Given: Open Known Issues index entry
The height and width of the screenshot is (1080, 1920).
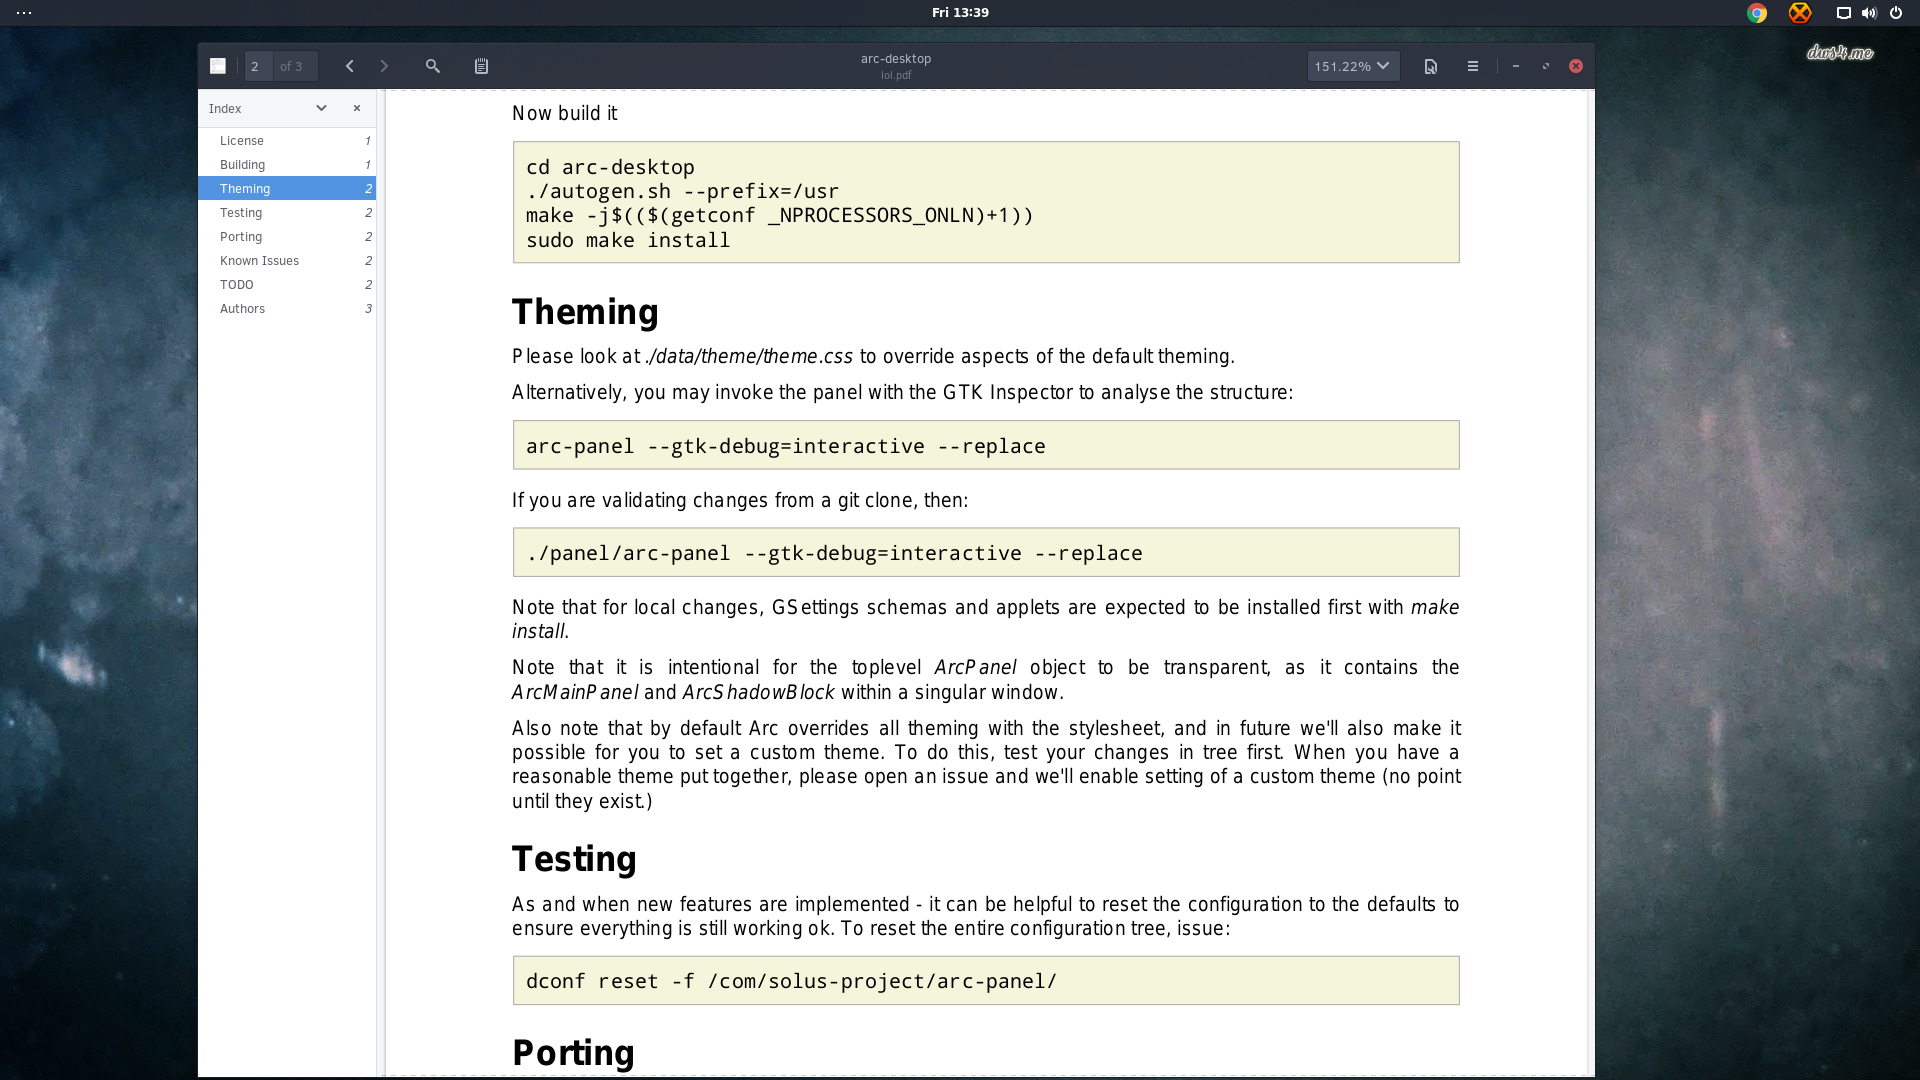Looking at the screenshot, I should (x=287, y=261).
